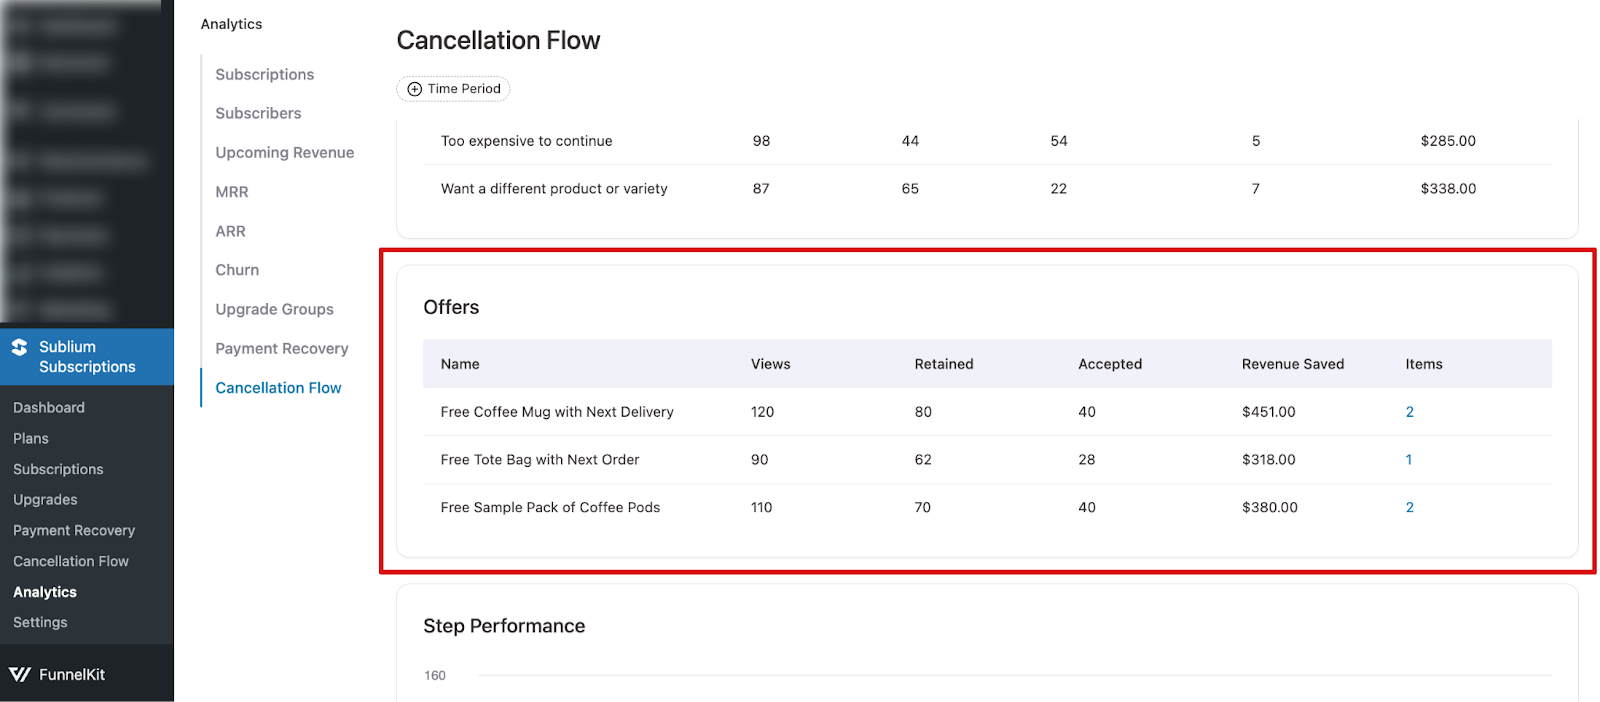Select the Free Coffee Mug with Next Delivery offer

(x=557, y=412)
